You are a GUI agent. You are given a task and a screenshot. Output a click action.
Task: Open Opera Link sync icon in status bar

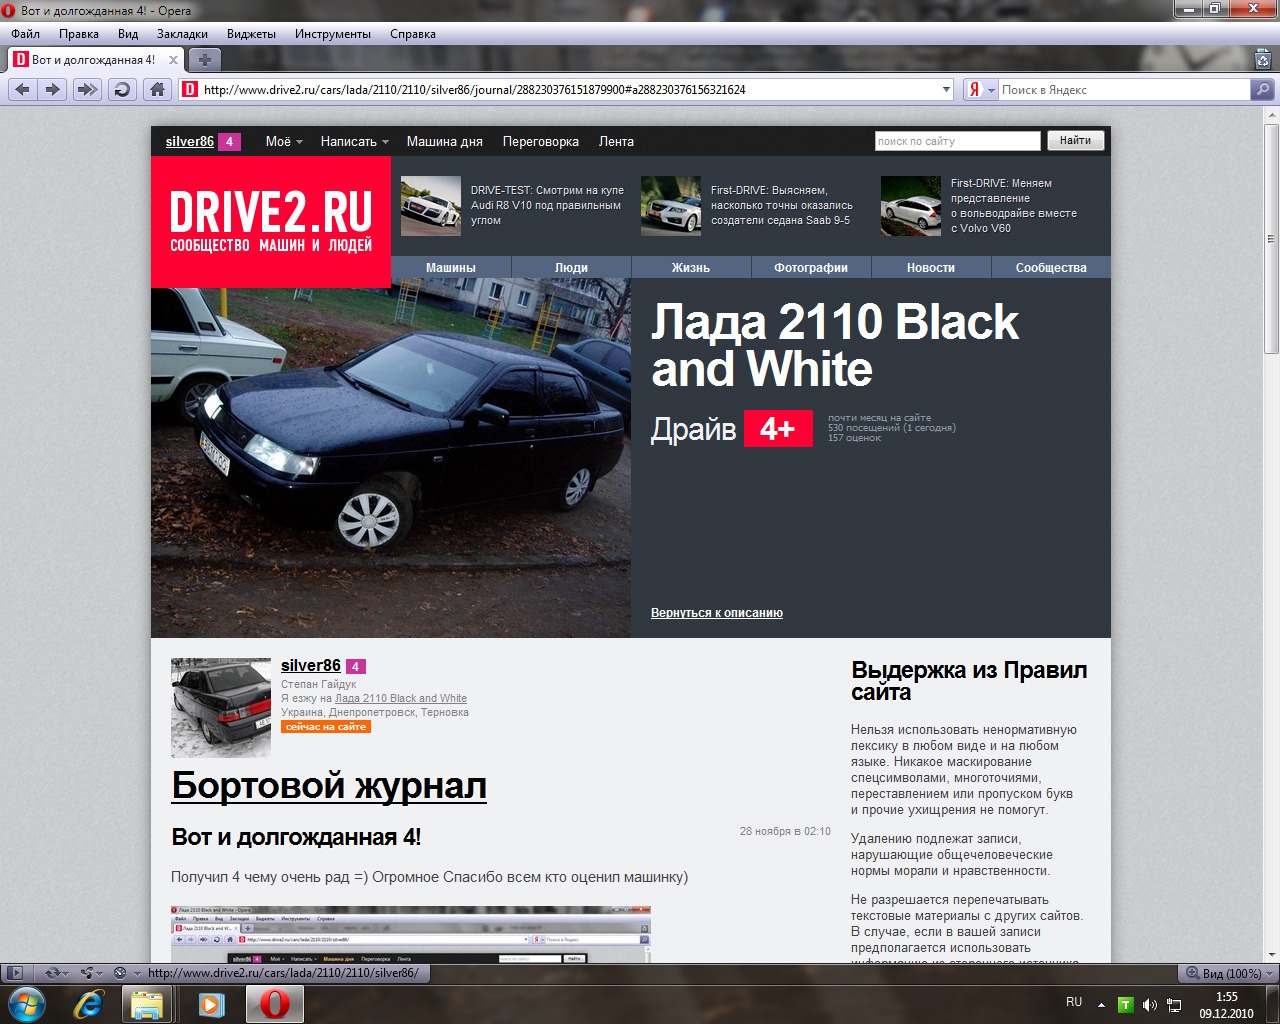(55, 972)
